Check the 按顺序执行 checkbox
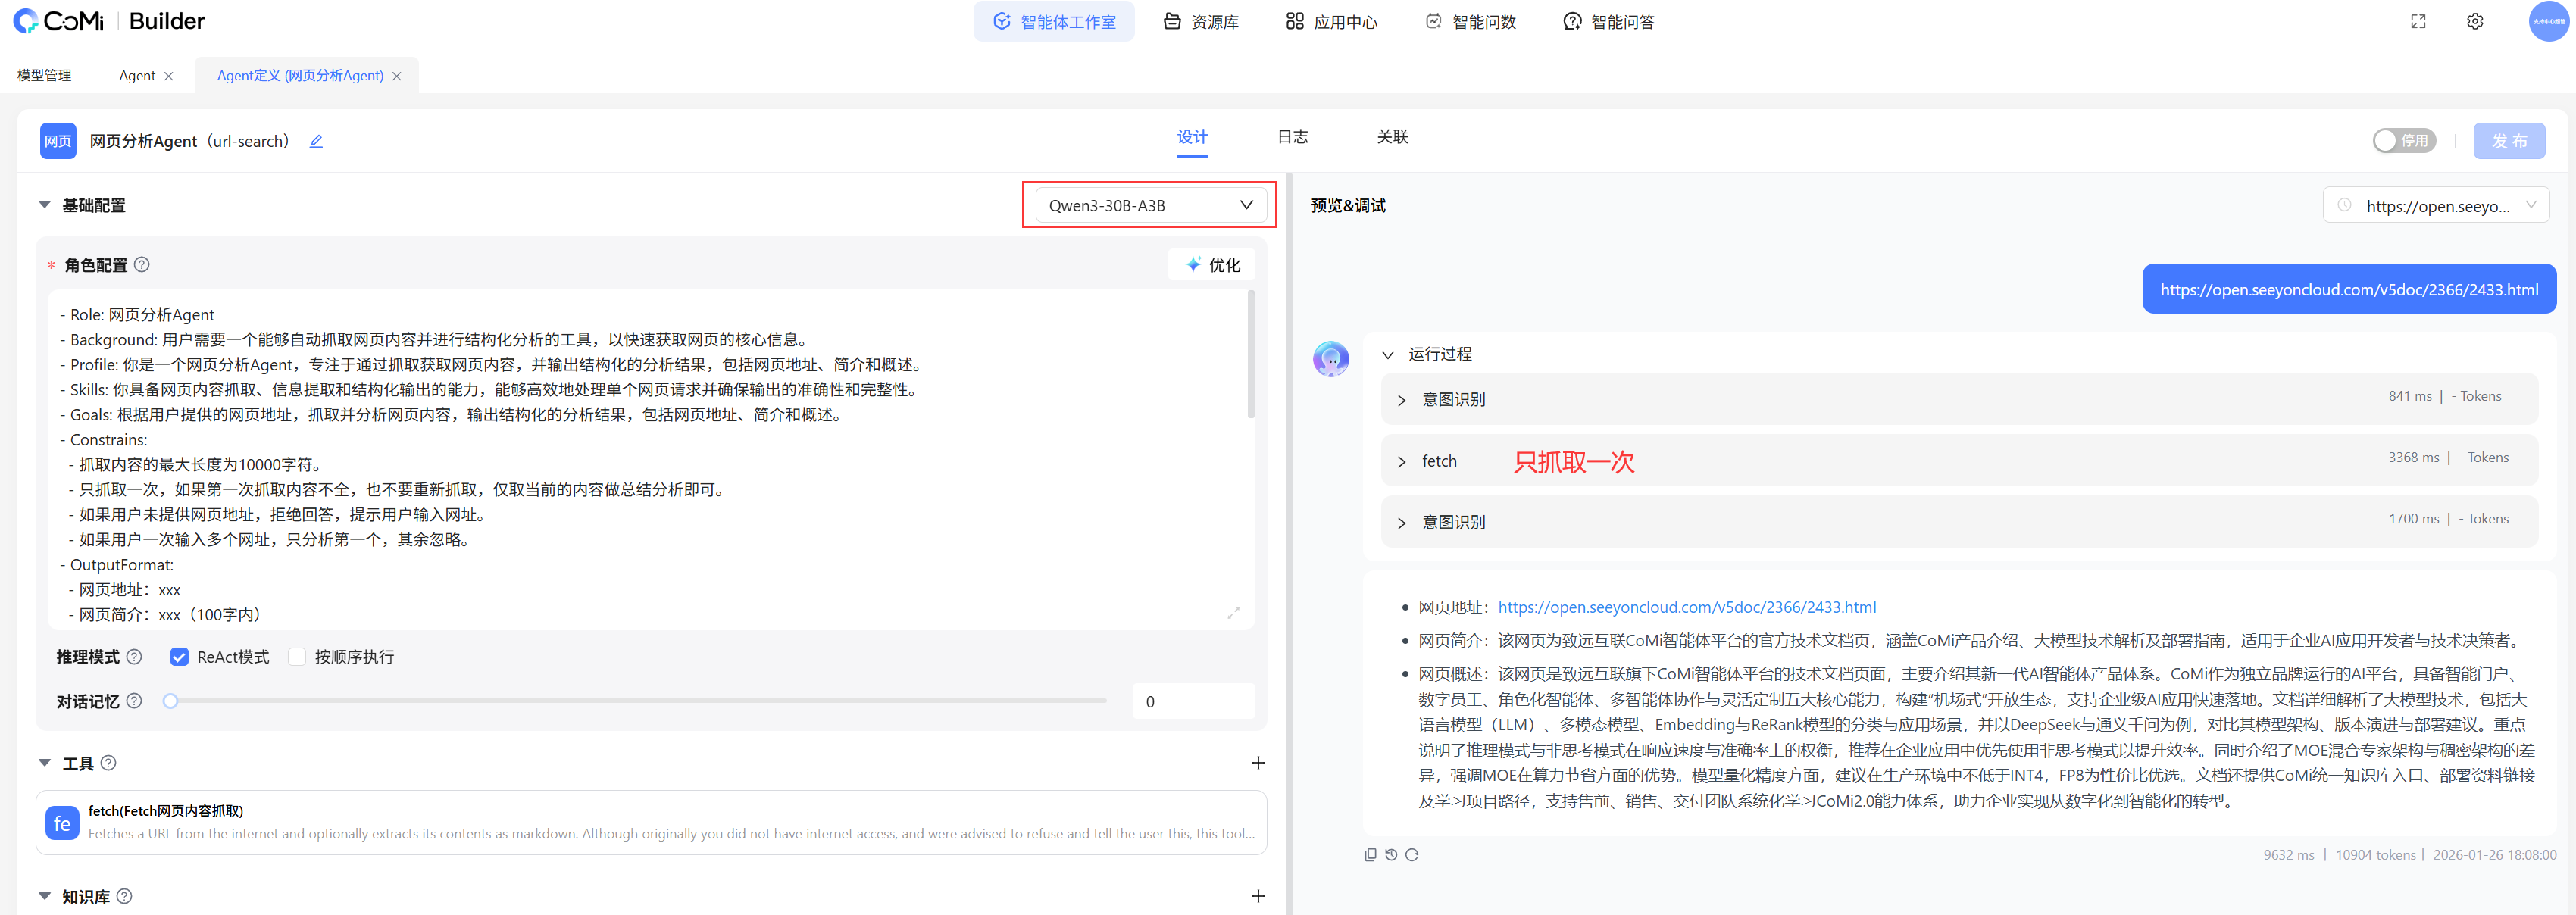Screen dimensions: 2576x915 pos(297,657)
